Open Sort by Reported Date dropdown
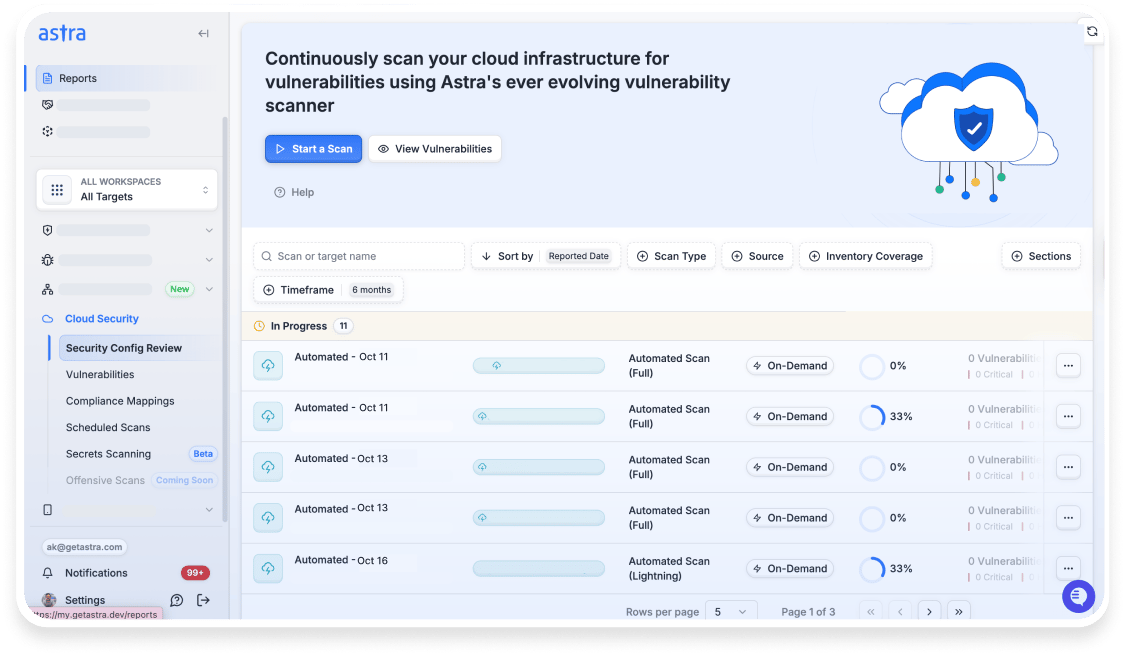This screenshot has width=1126, height=656. tap(546, 256)
